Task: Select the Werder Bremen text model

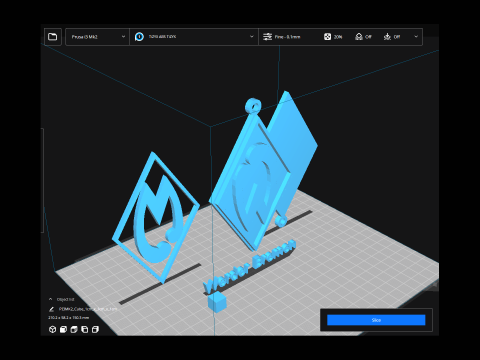Action: 249,267
